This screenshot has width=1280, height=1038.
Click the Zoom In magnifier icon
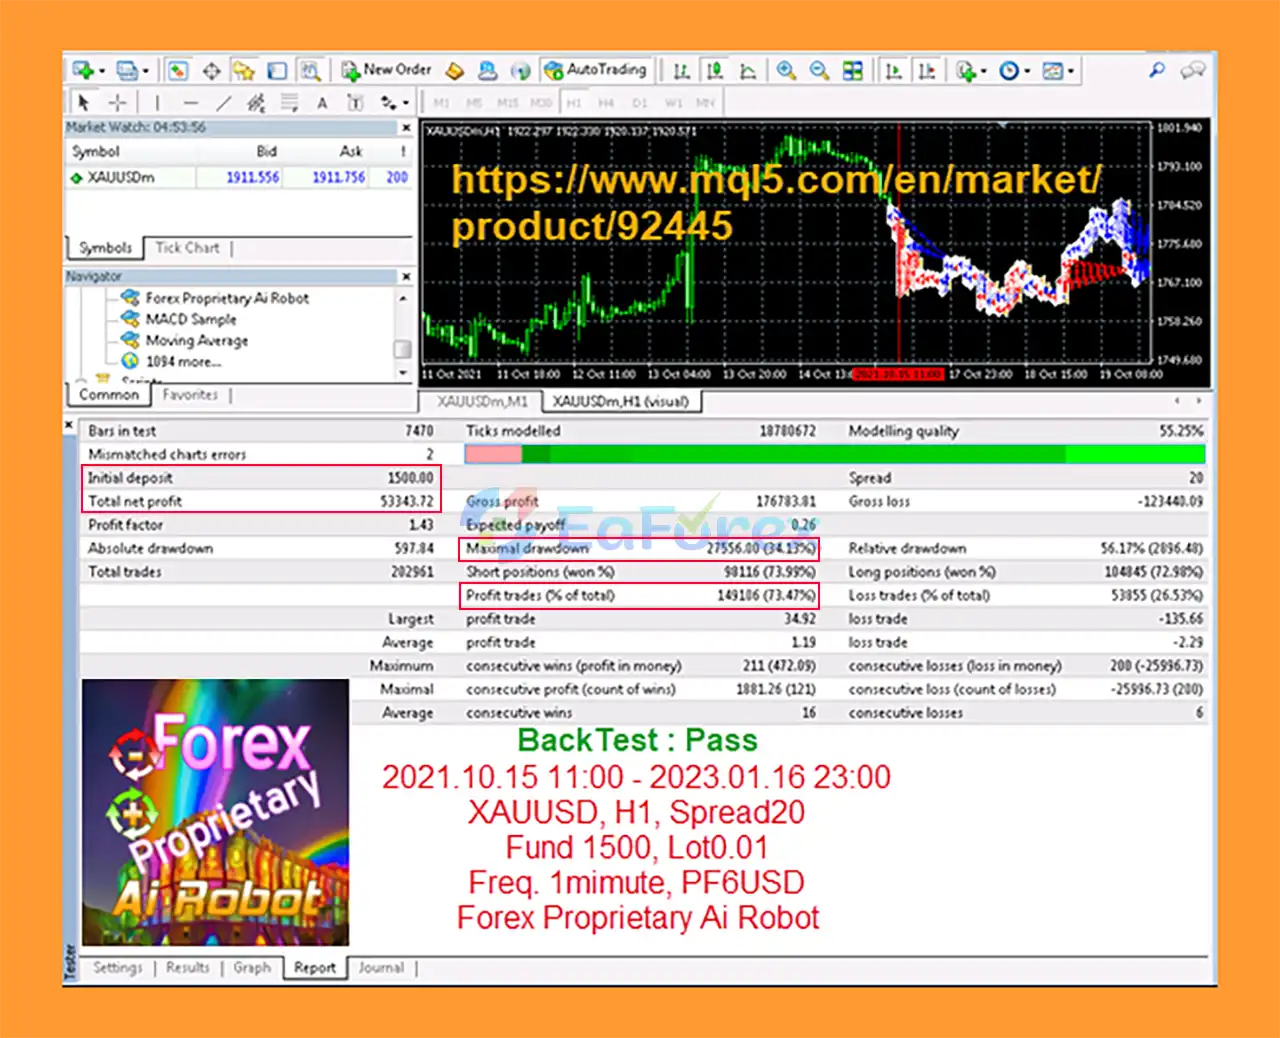coord(786,70)
